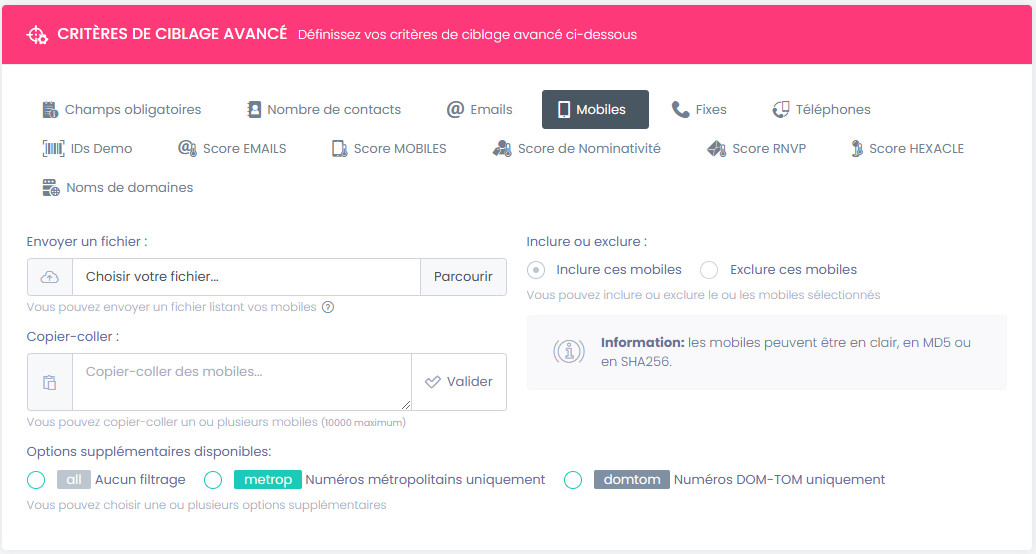Select Inclure ces mobiles radio option
Viewport: 1036px width, 554px height.
pyautogui.click(x=536, y=270)
